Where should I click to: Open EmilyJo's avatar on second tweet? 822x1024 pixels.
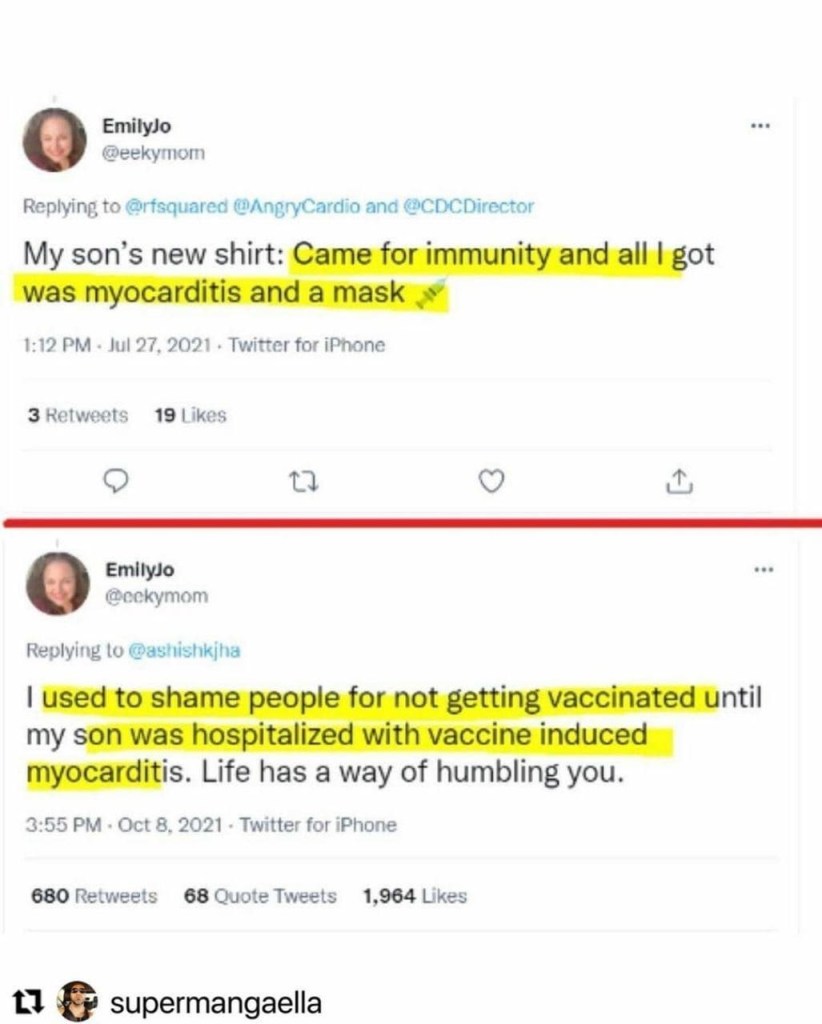pyautogui.click(x=58, y=583)
